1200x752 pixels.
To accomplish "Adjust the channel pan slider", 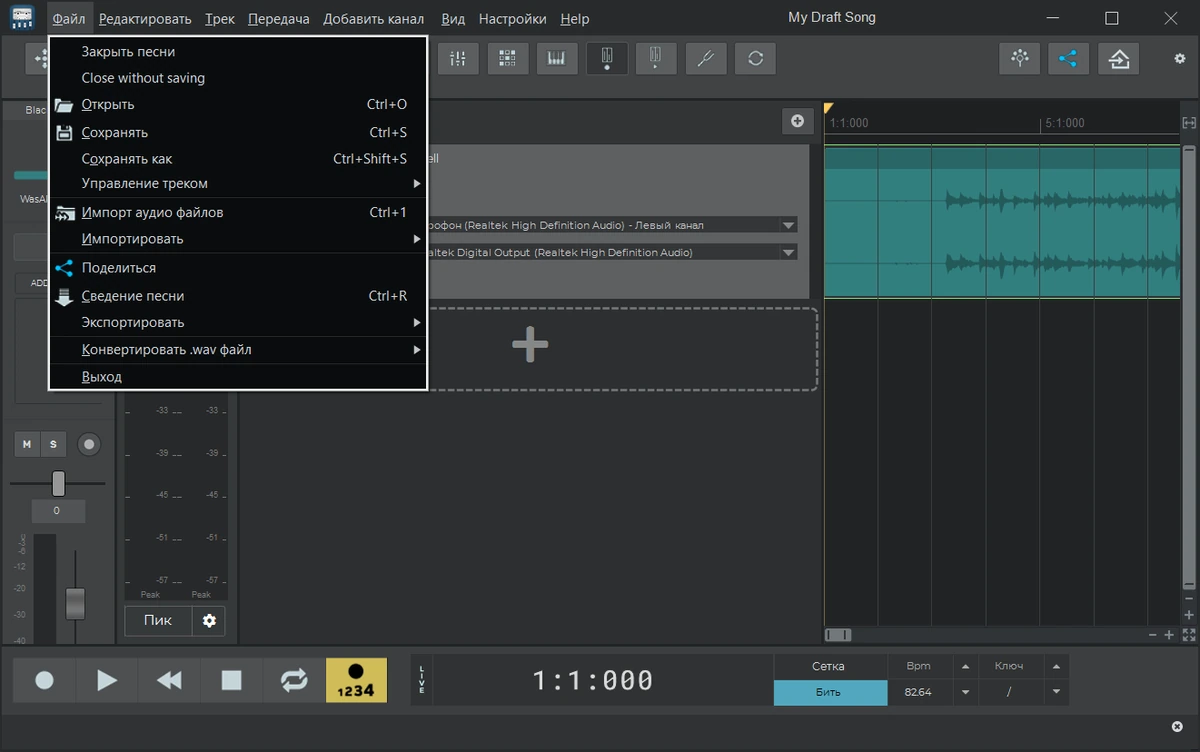I will tap(58, 484).
